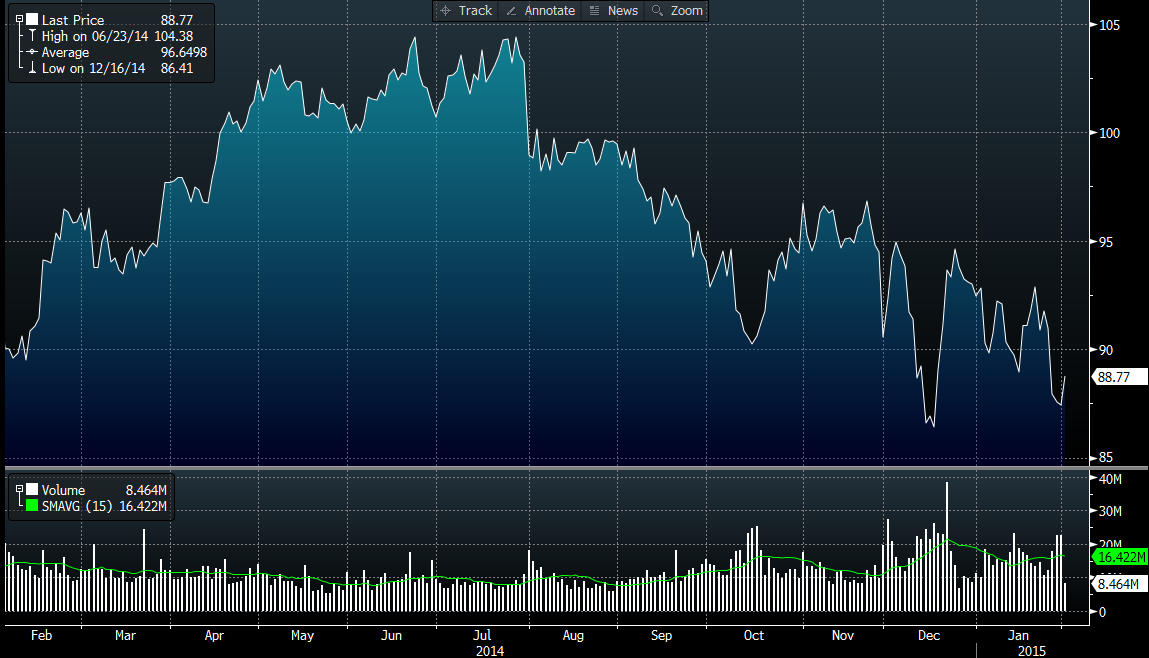Click the High marker icon in legend
The image size is (1149, 658).
32,36
